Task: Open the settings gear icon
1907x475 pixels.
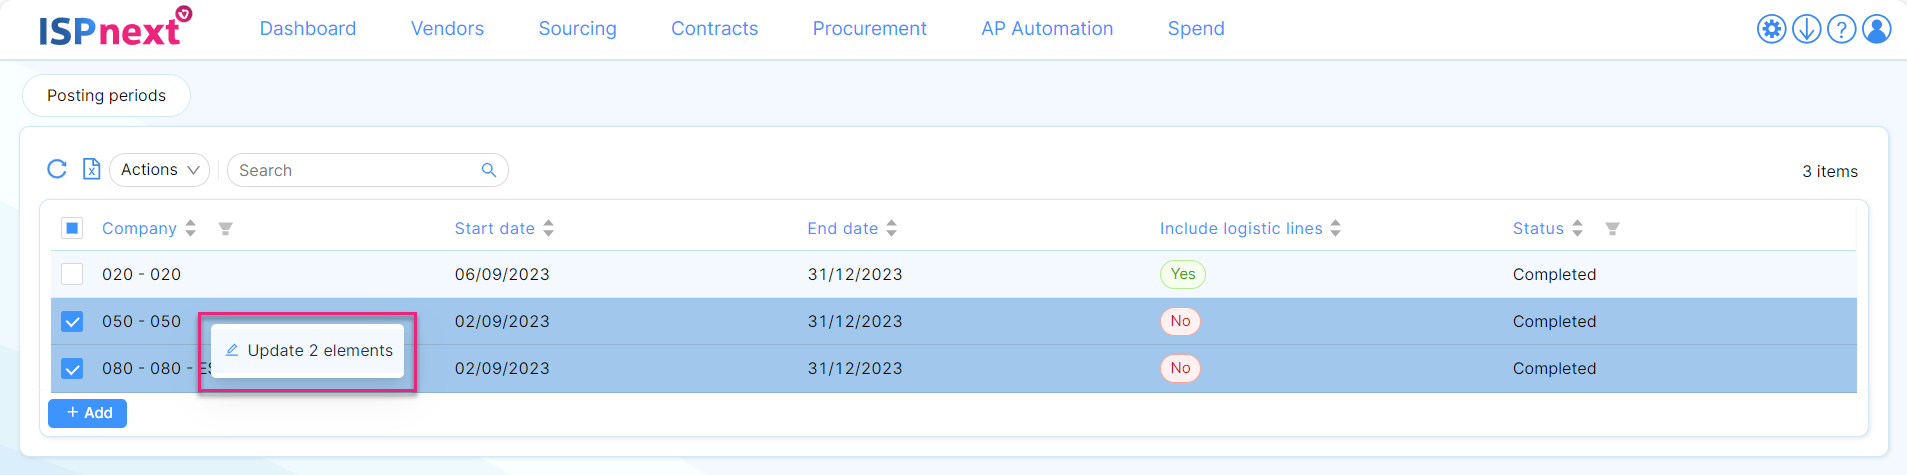Action: pos(1771,29)
